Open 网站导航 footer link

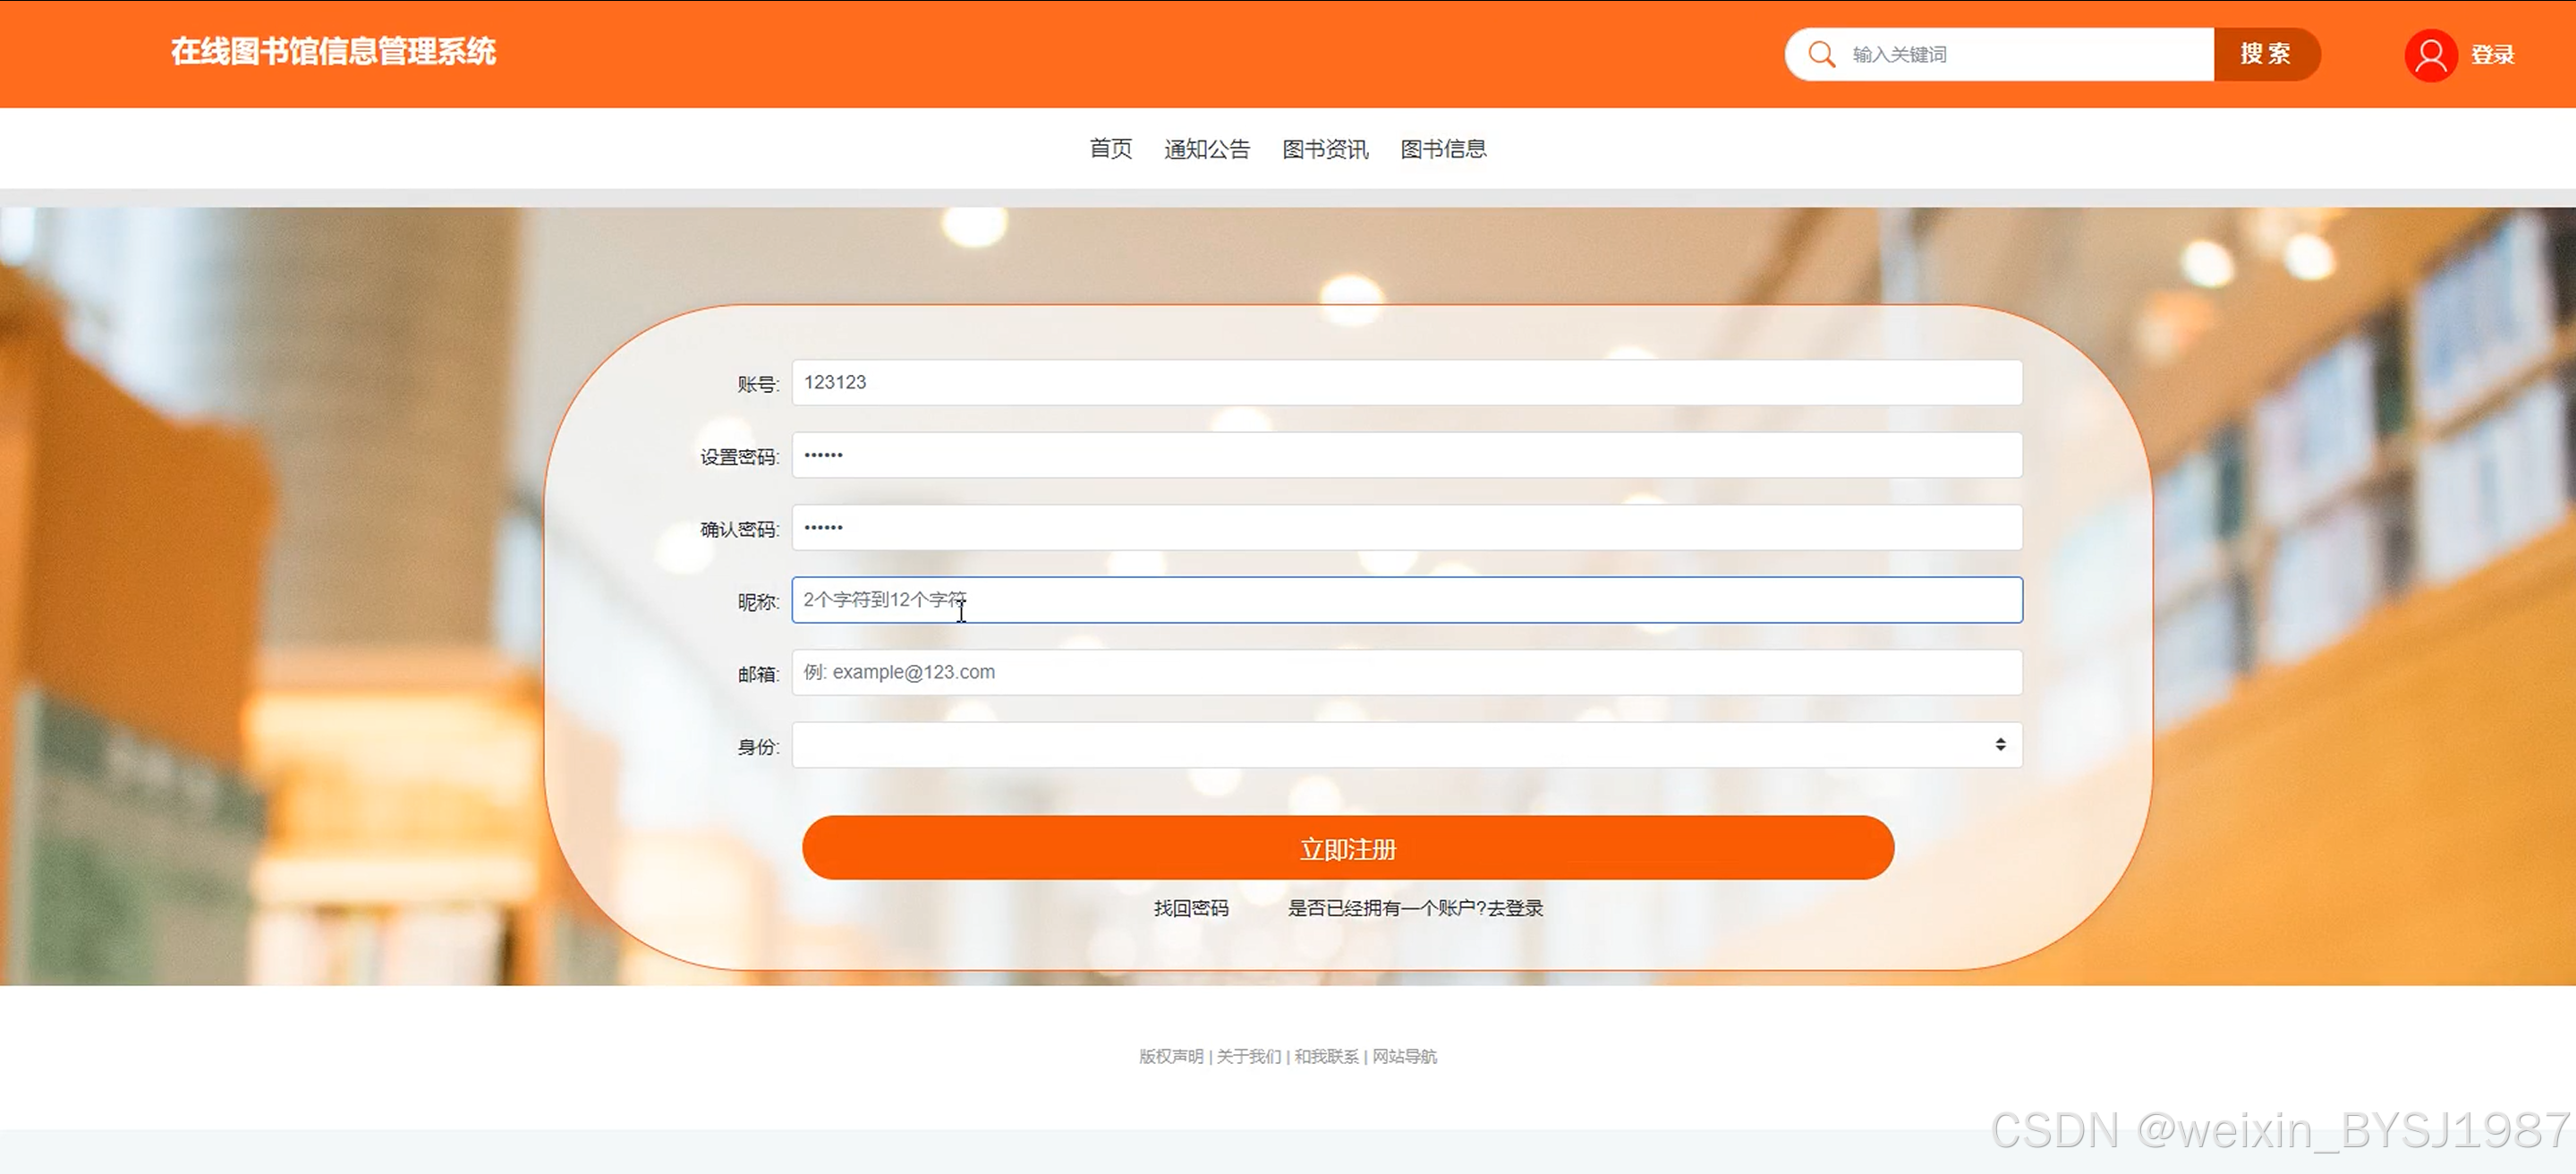1405,1056
